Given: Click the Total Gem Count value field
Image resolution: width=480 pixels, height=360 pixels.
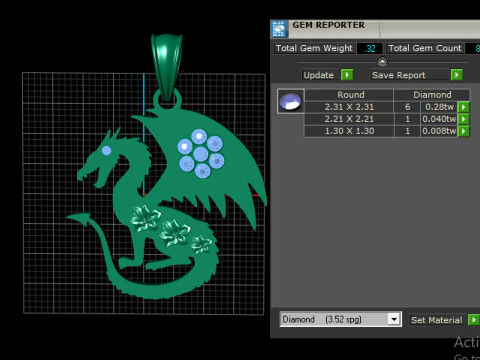Looking at the screenshot, I should (473, 49).
